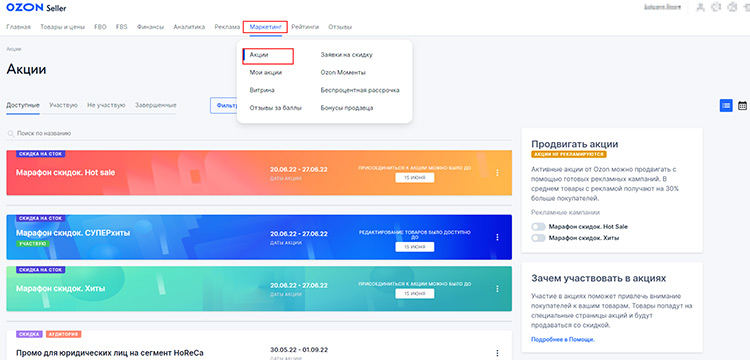Viewport: 750px width, 360px height.
Task: Click dates 30.05.22 - 01.09.22
Action: [299, 349]
